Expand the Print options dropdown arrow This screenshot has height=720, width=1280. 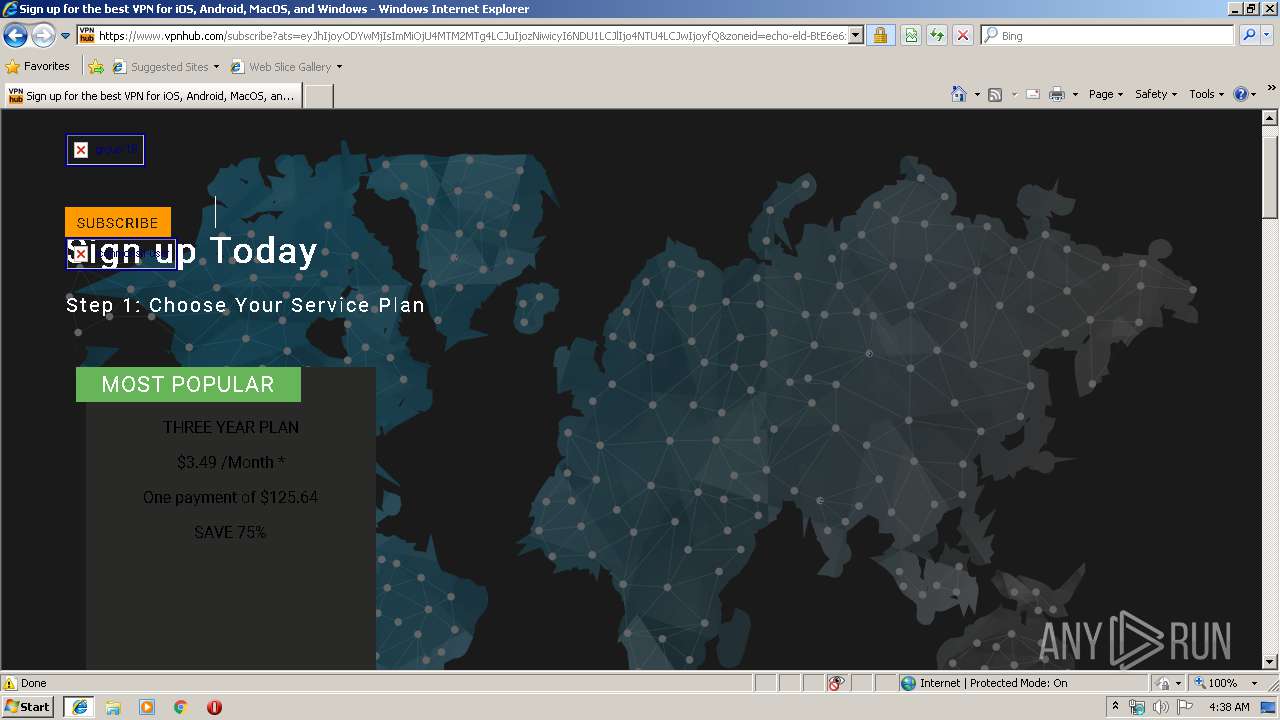tap(1075, 94)
